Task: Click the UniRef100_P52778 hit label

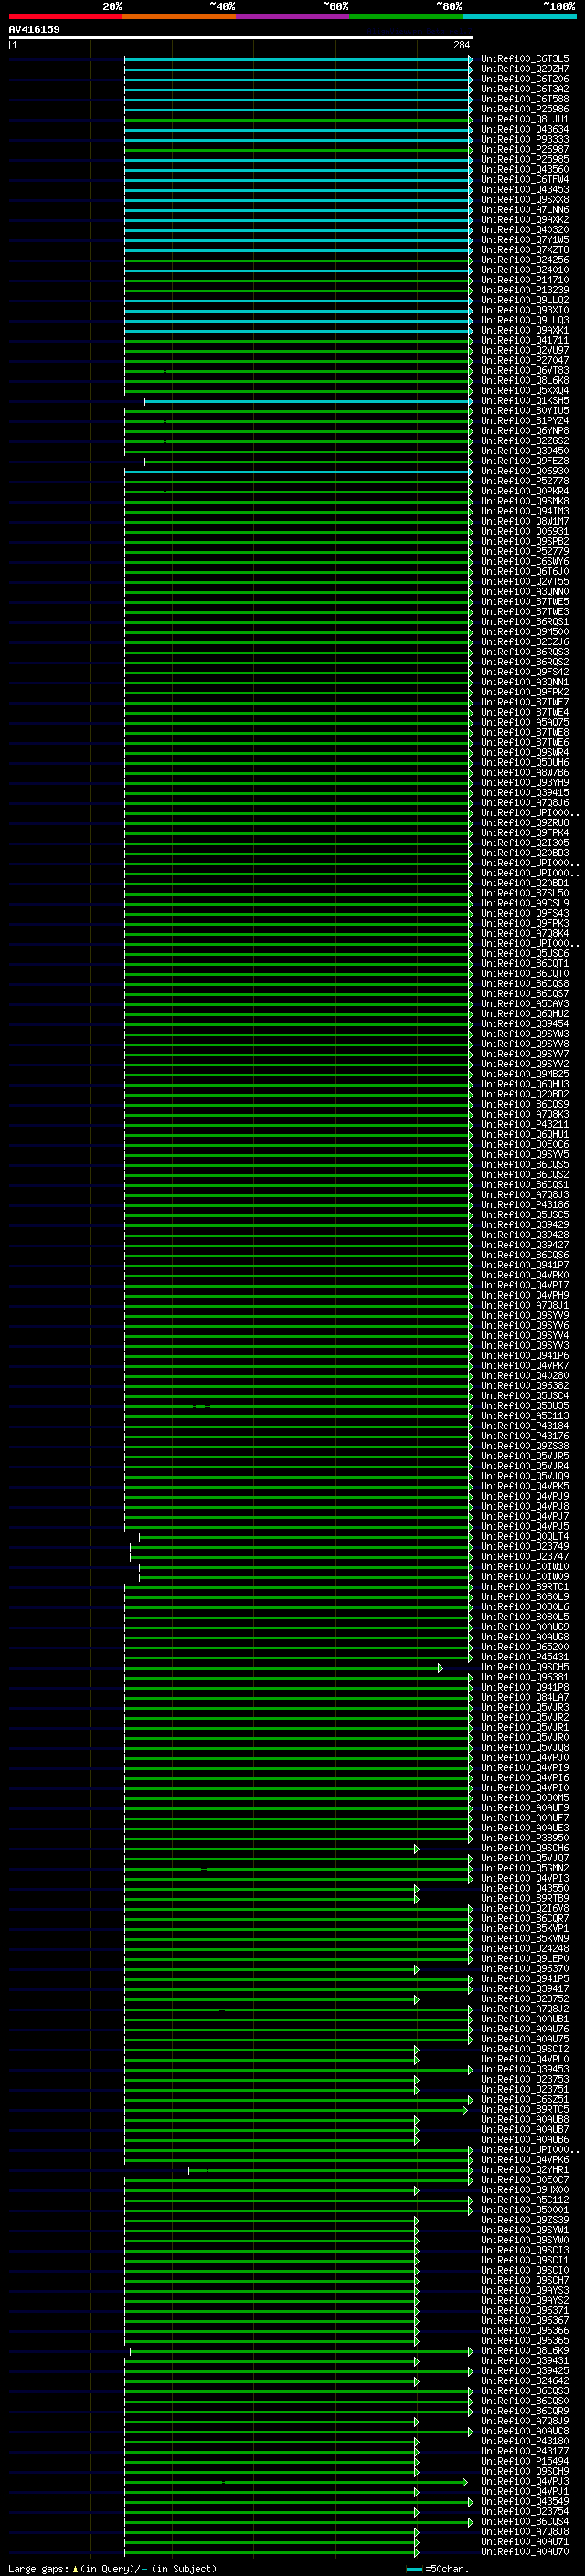Action: [x=525, y=481]
